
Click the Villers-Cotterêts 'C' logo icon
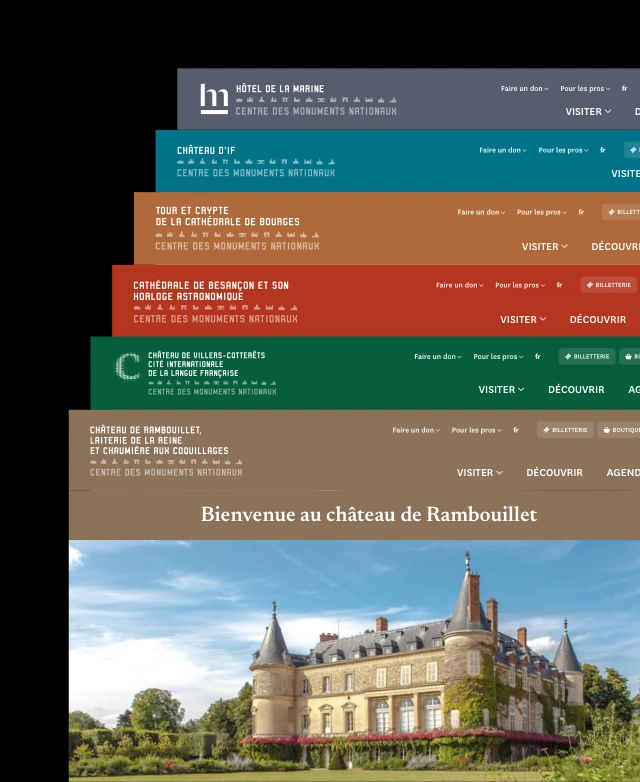click(128, 367)
